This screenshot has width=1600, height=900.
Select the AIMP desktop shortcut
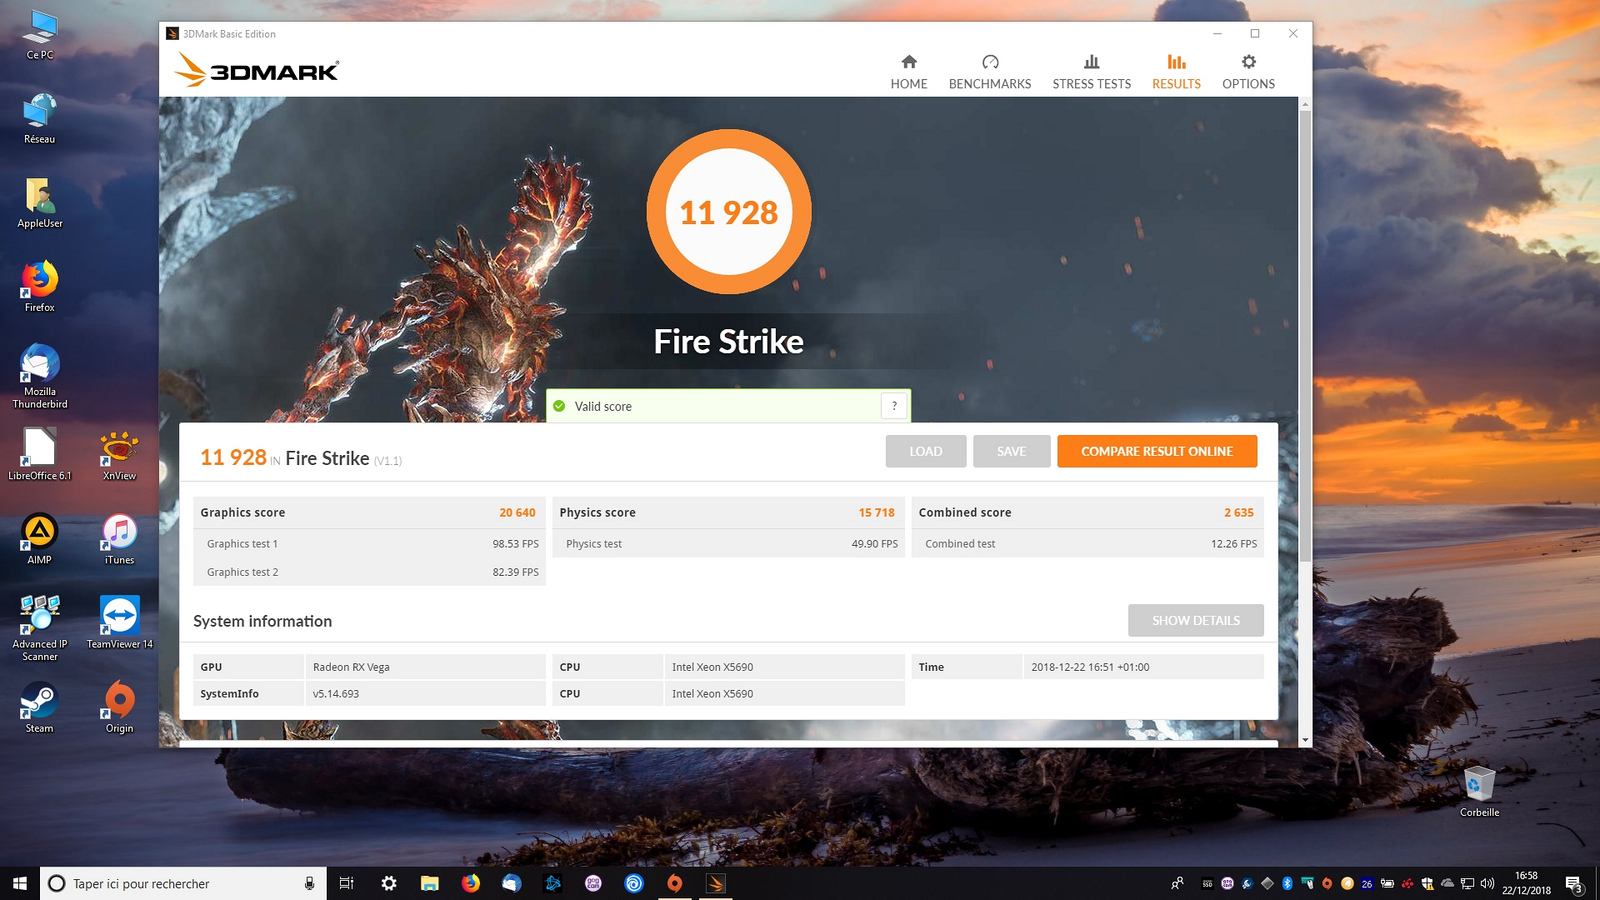click(40, 538)
